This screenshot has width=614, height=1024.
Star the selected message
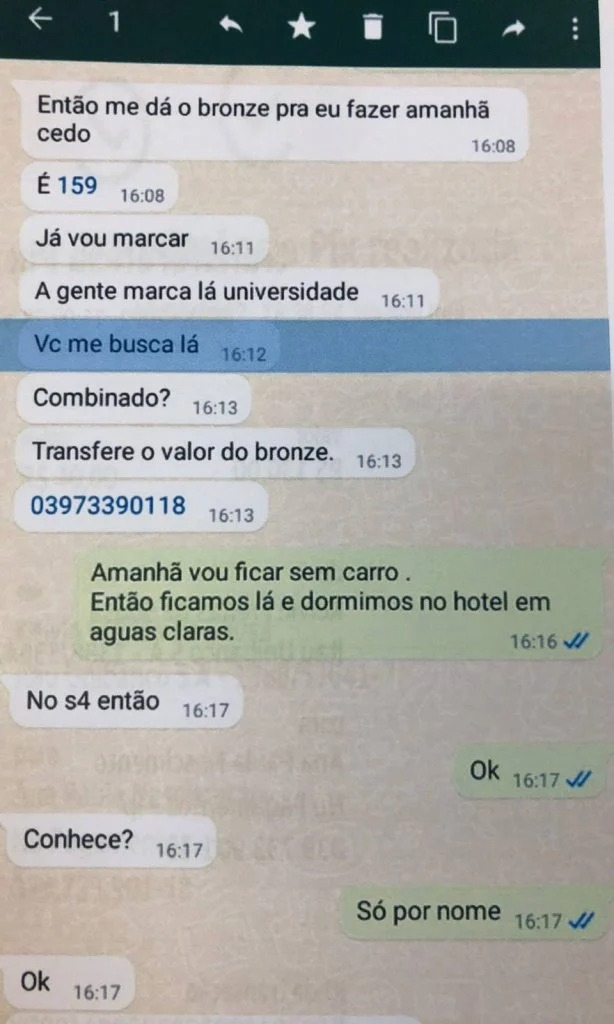pos(301,26)
